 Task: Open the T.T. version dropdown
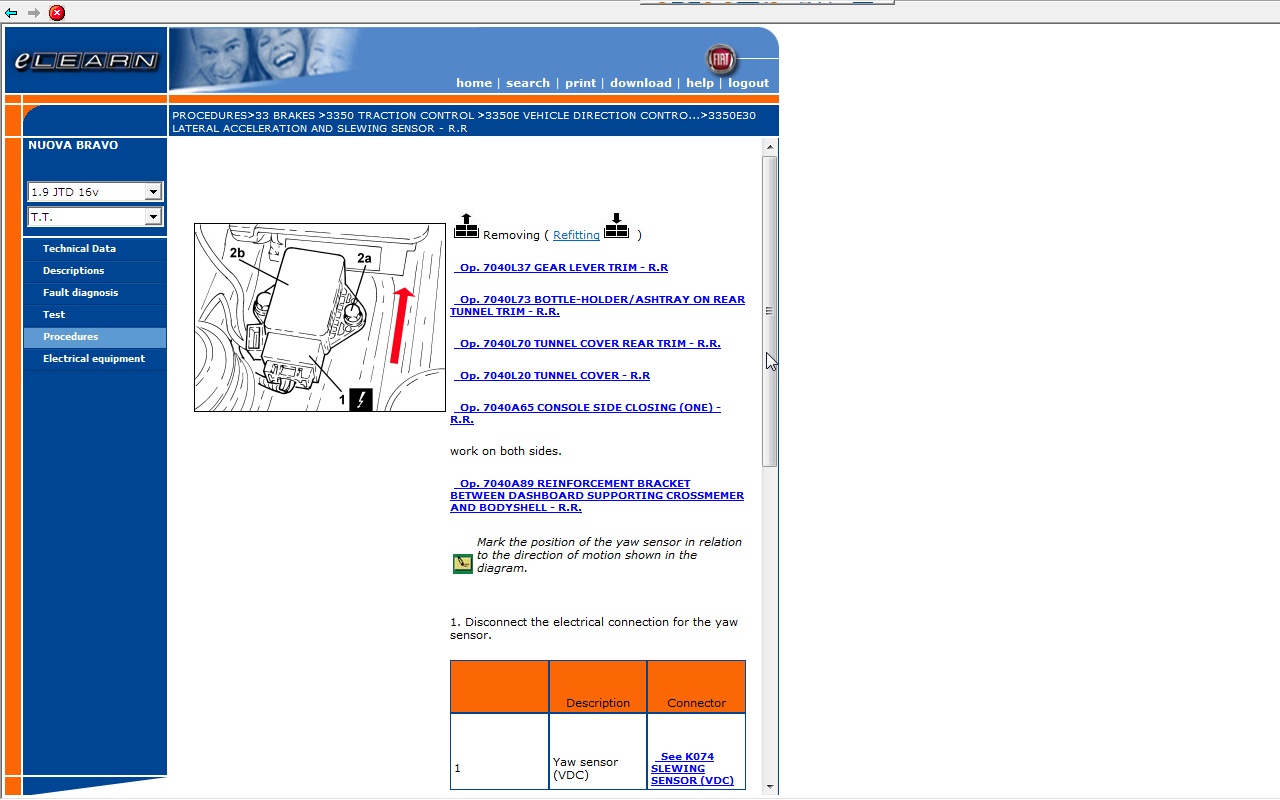coord(152,217)
